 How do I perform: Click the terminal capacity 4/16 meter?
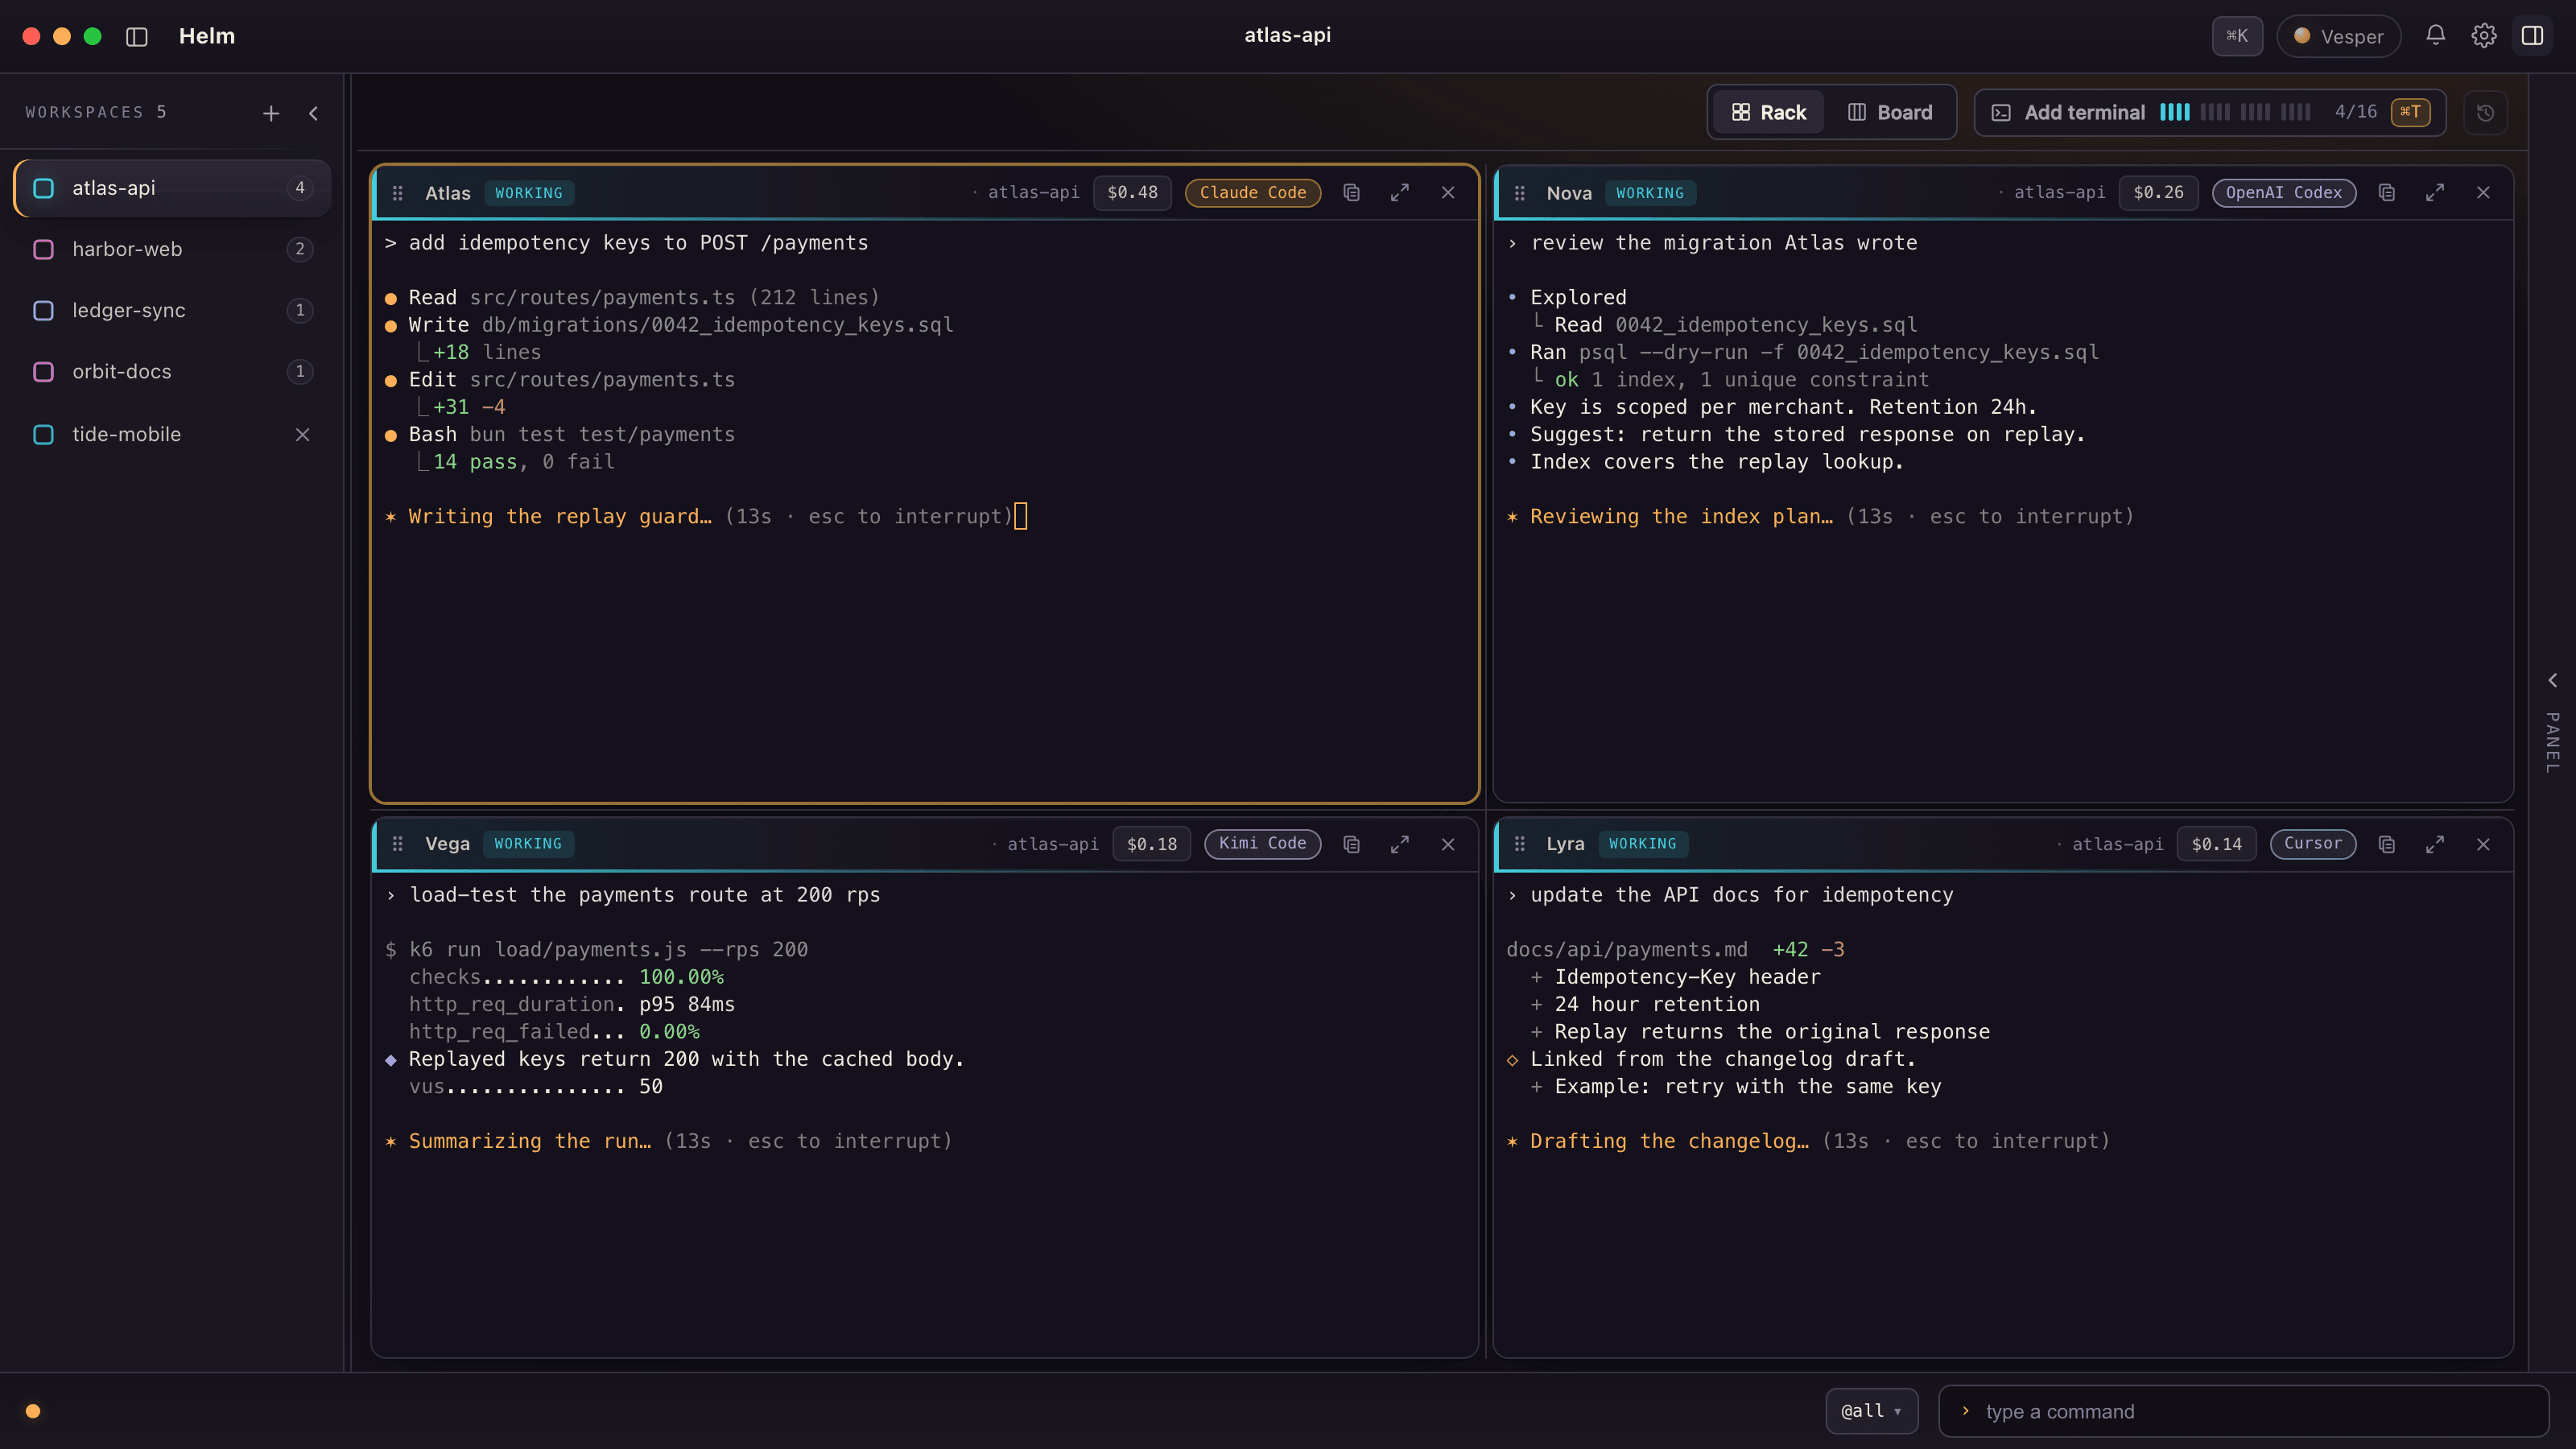(x=2268, y=112)
